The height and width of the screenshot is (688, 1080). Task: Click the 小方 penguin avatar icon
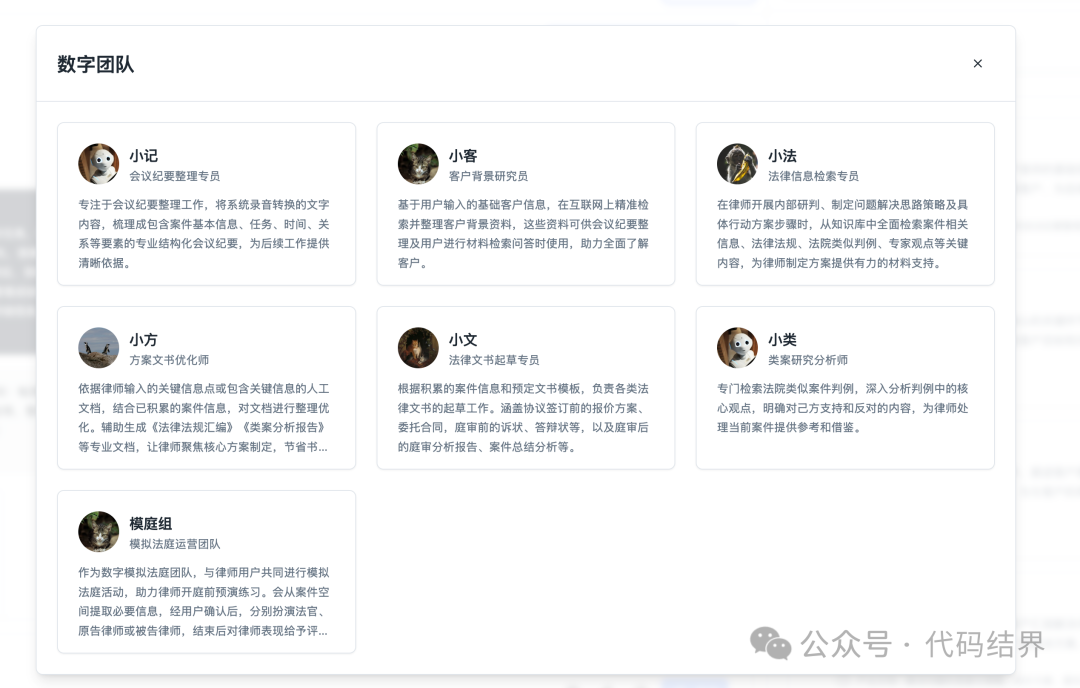pyautogui.click(x=99, y=348)
